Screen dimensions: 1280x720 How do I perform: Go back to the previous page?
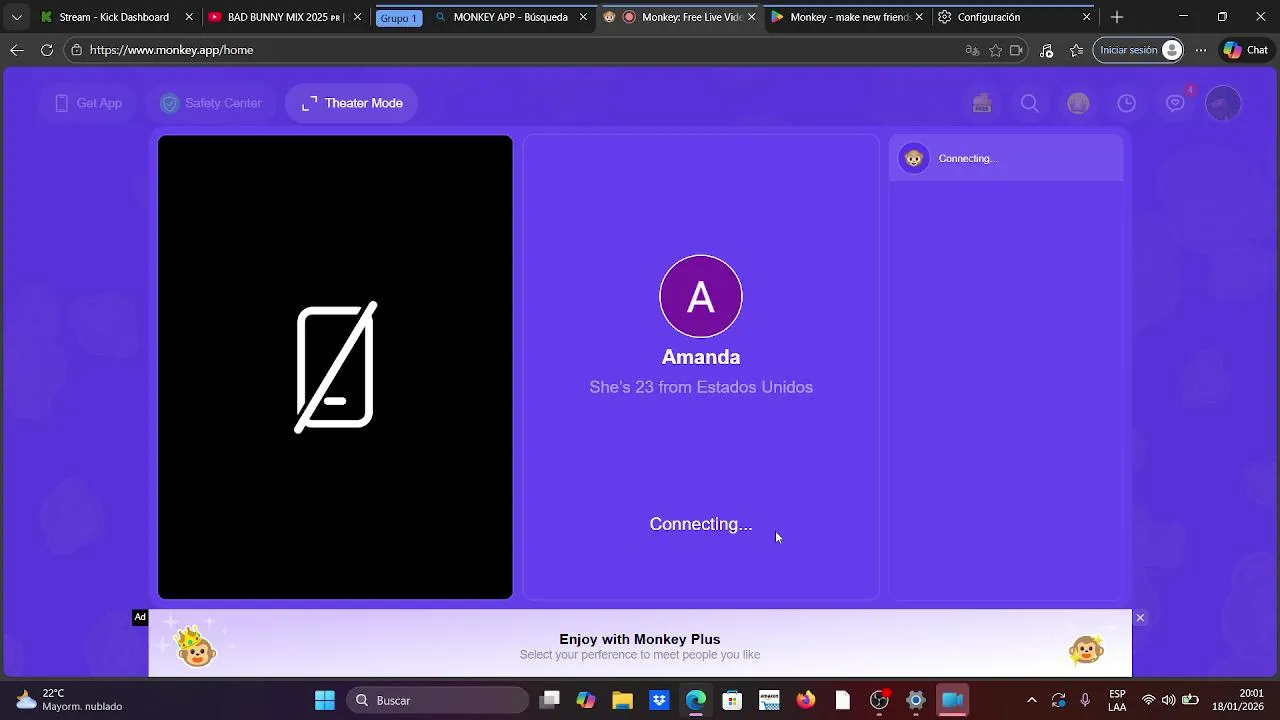point(17,50)
